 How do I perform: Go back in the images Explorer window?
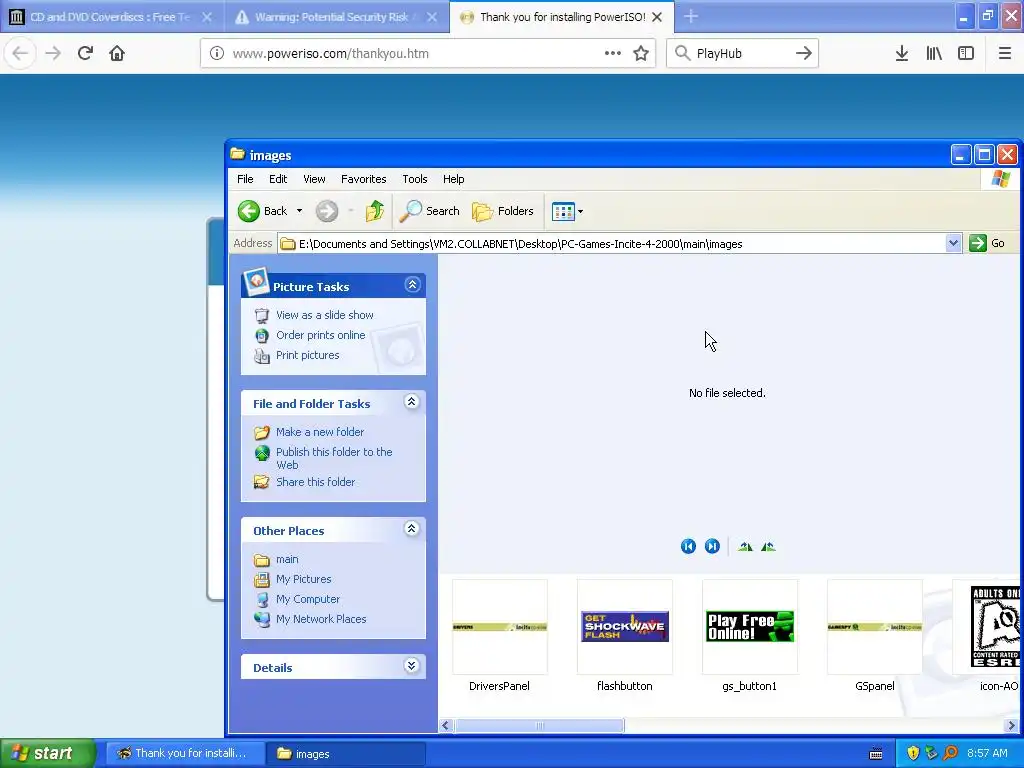pyautogui.click(x=263, y=211)
